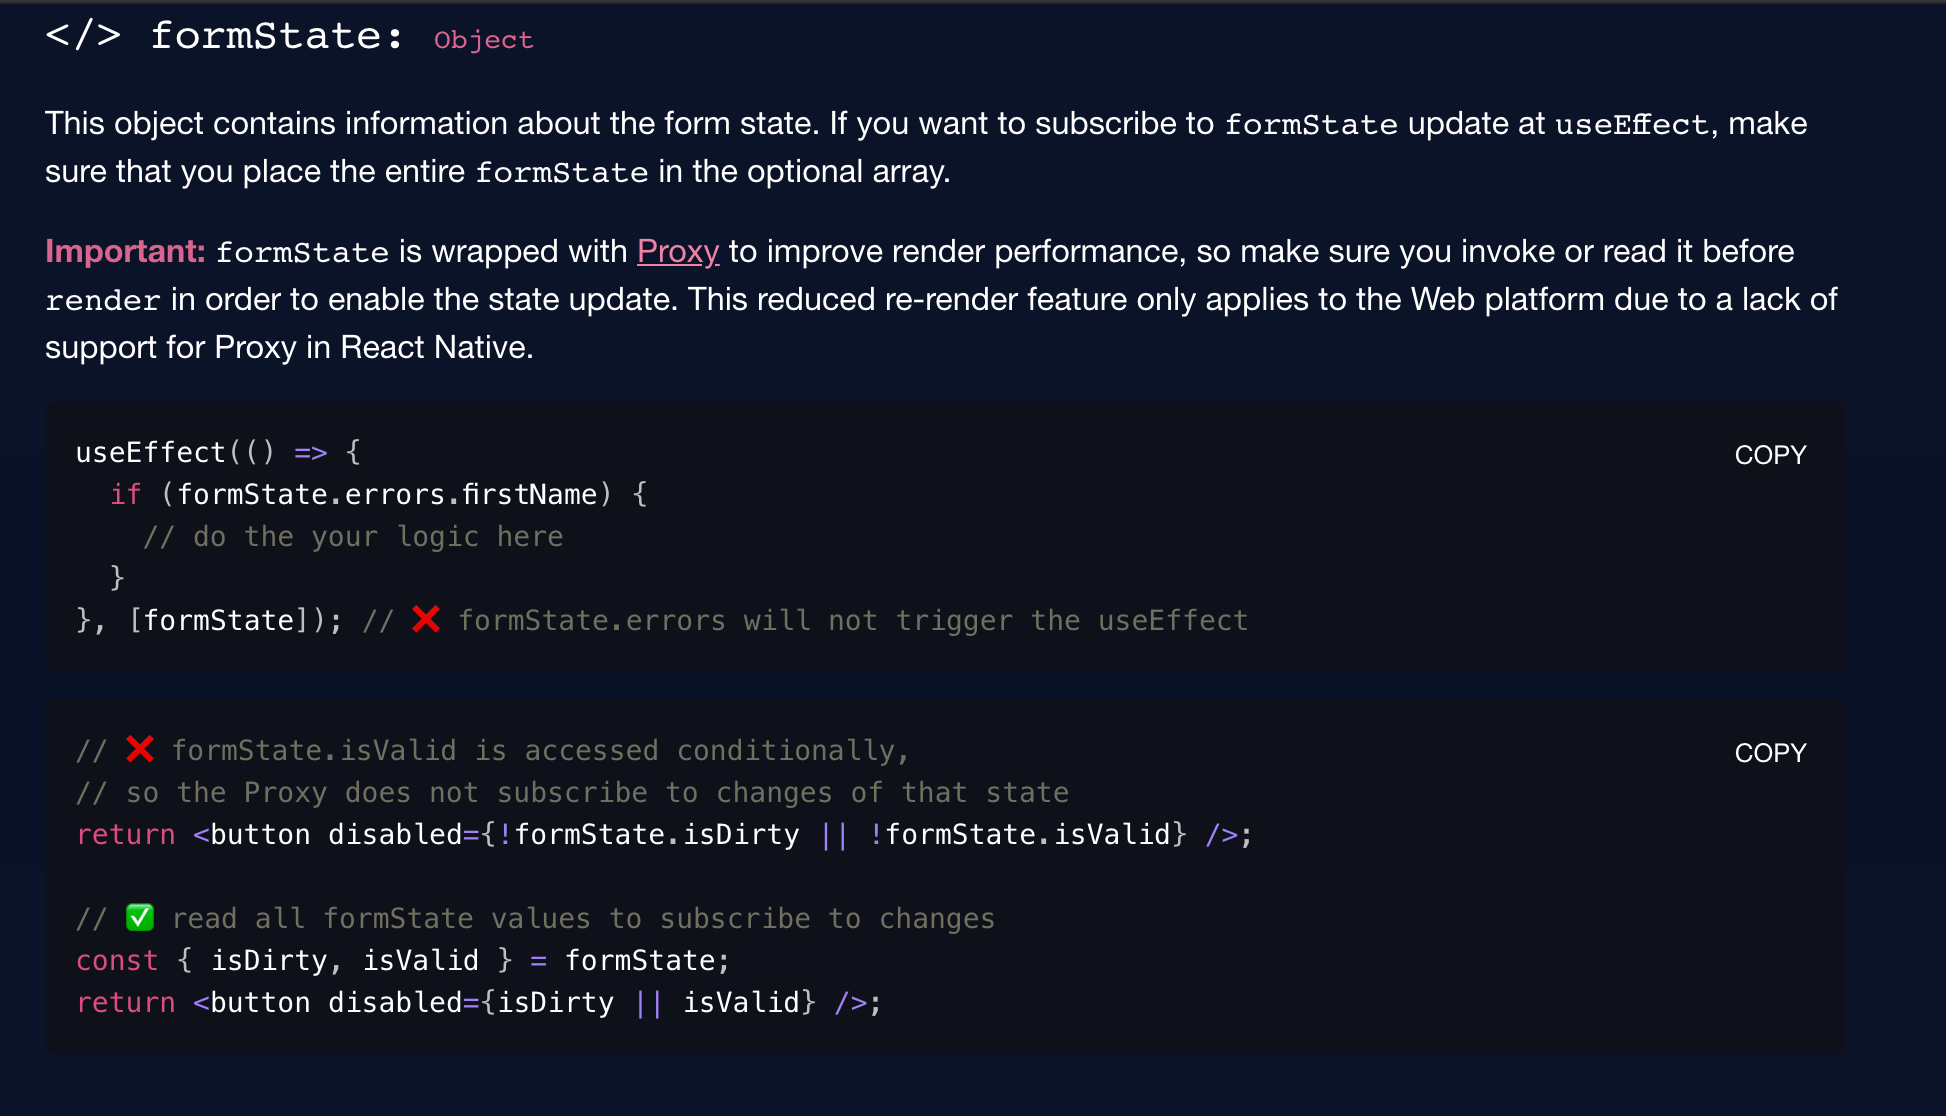Copy the isDirty isValid code block

(x=1770, y=753)
